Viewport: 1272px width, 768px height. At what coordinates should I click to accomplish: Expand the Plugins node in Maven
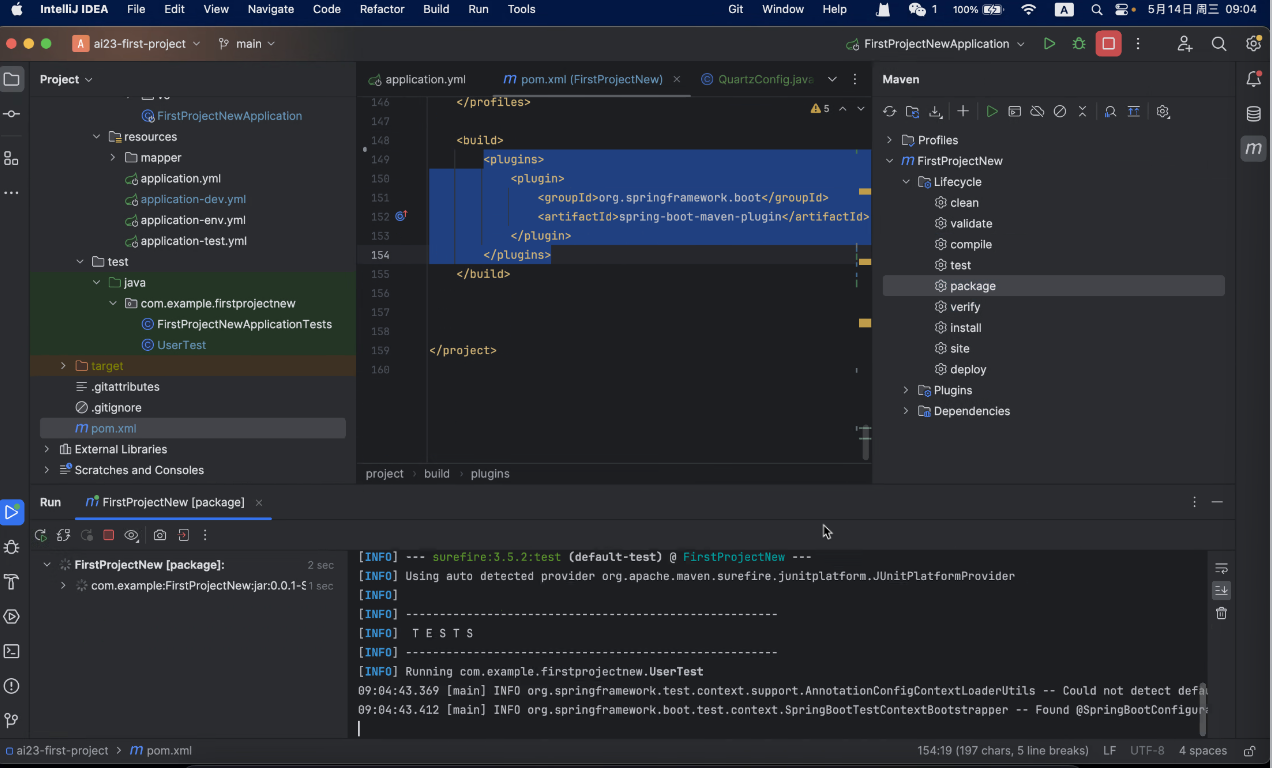coord(906,390)
